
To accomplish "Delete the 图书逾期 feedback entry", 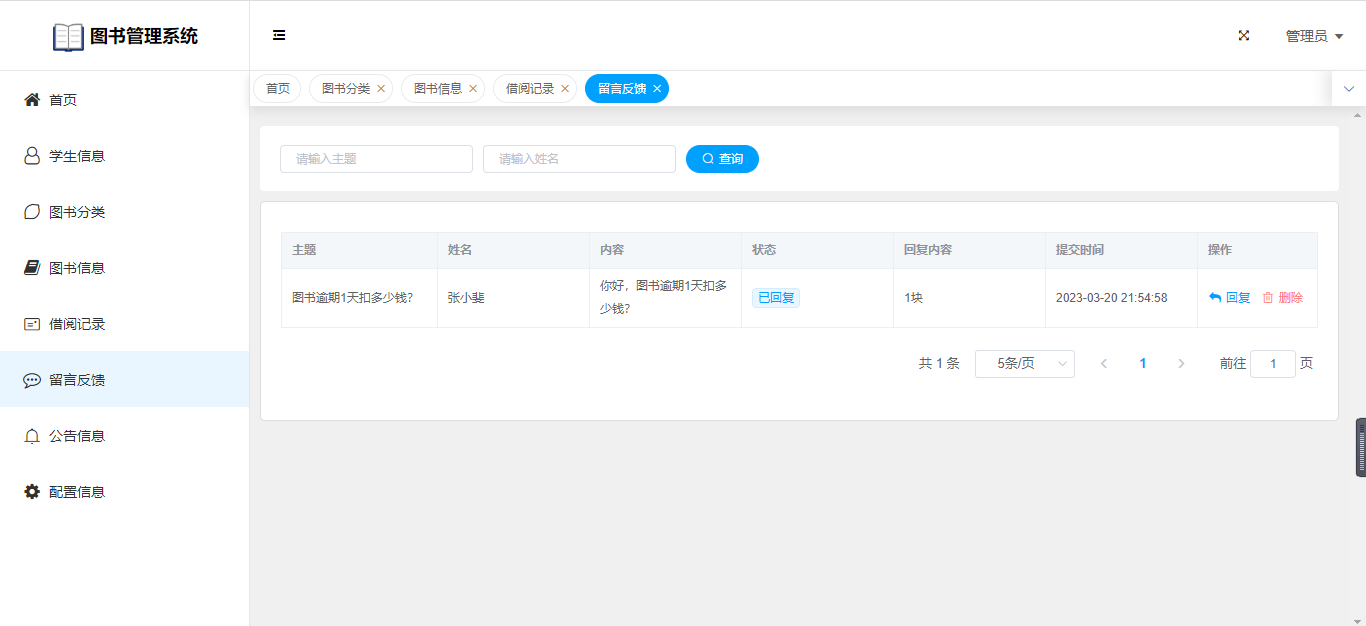I will (x=1283, y=298).
